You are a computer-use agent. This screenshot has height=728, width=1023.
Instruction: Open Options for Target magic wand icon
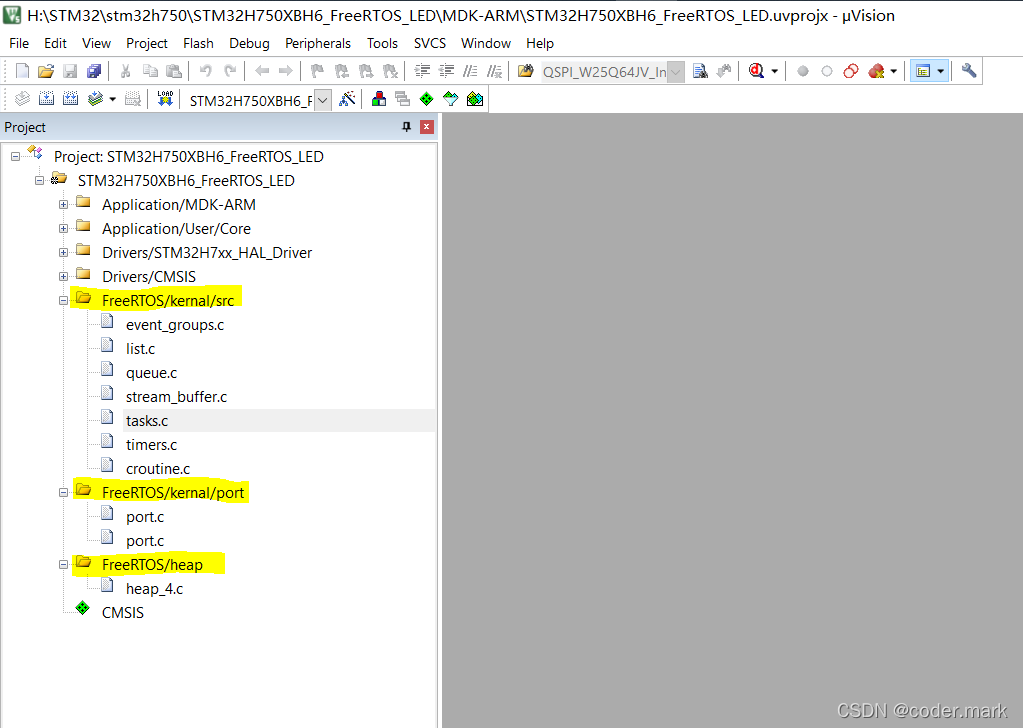(347, 99)
